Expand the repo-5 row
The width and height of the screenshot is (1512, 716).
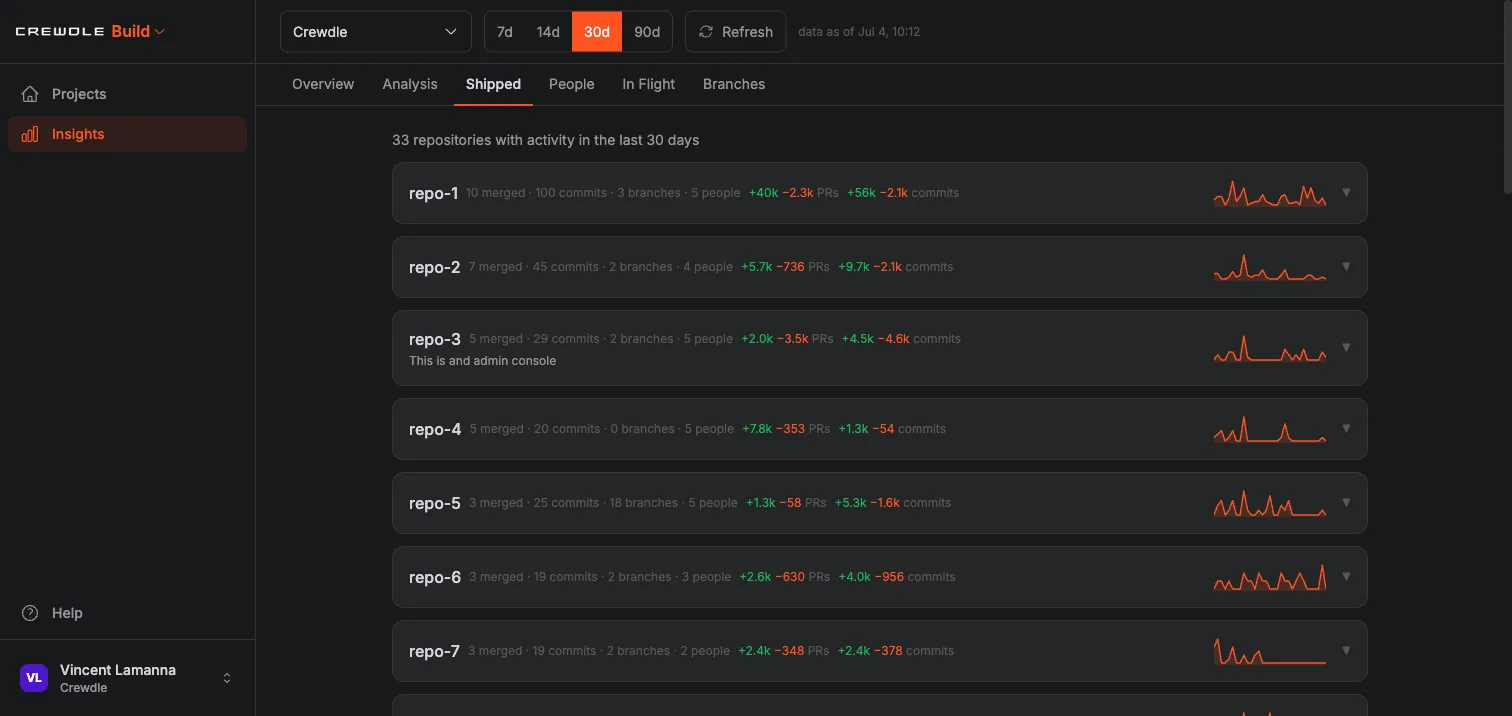coord(1346,502)
